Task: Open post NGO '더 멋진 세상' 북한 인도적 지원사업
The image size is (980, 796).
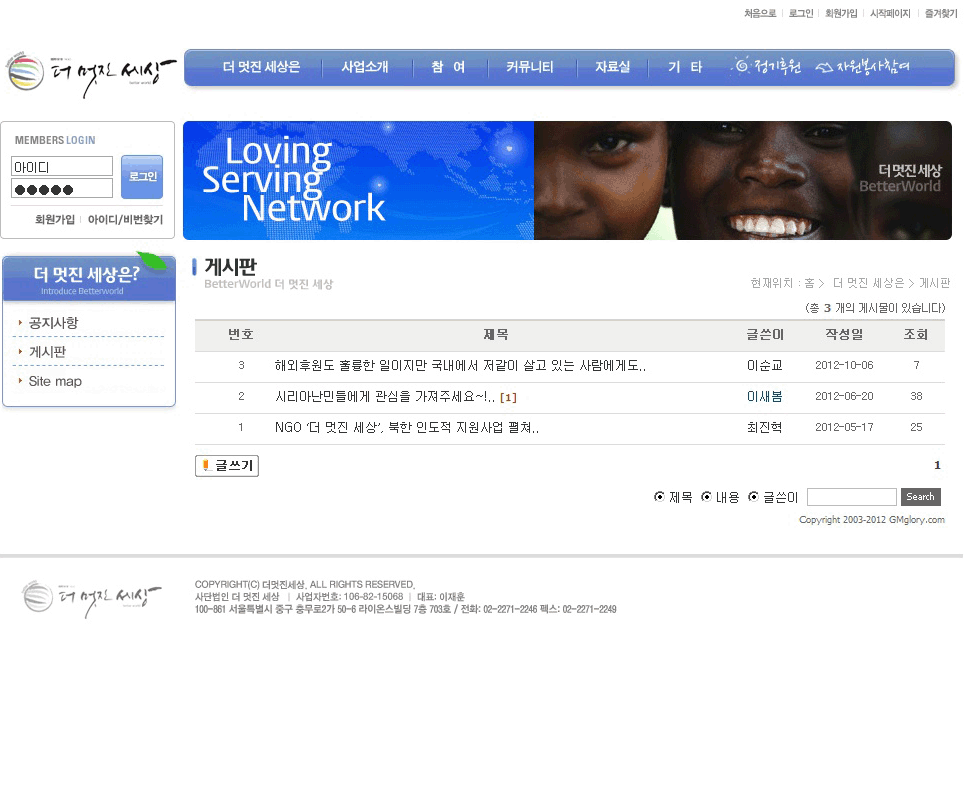Action: [406, 427]
